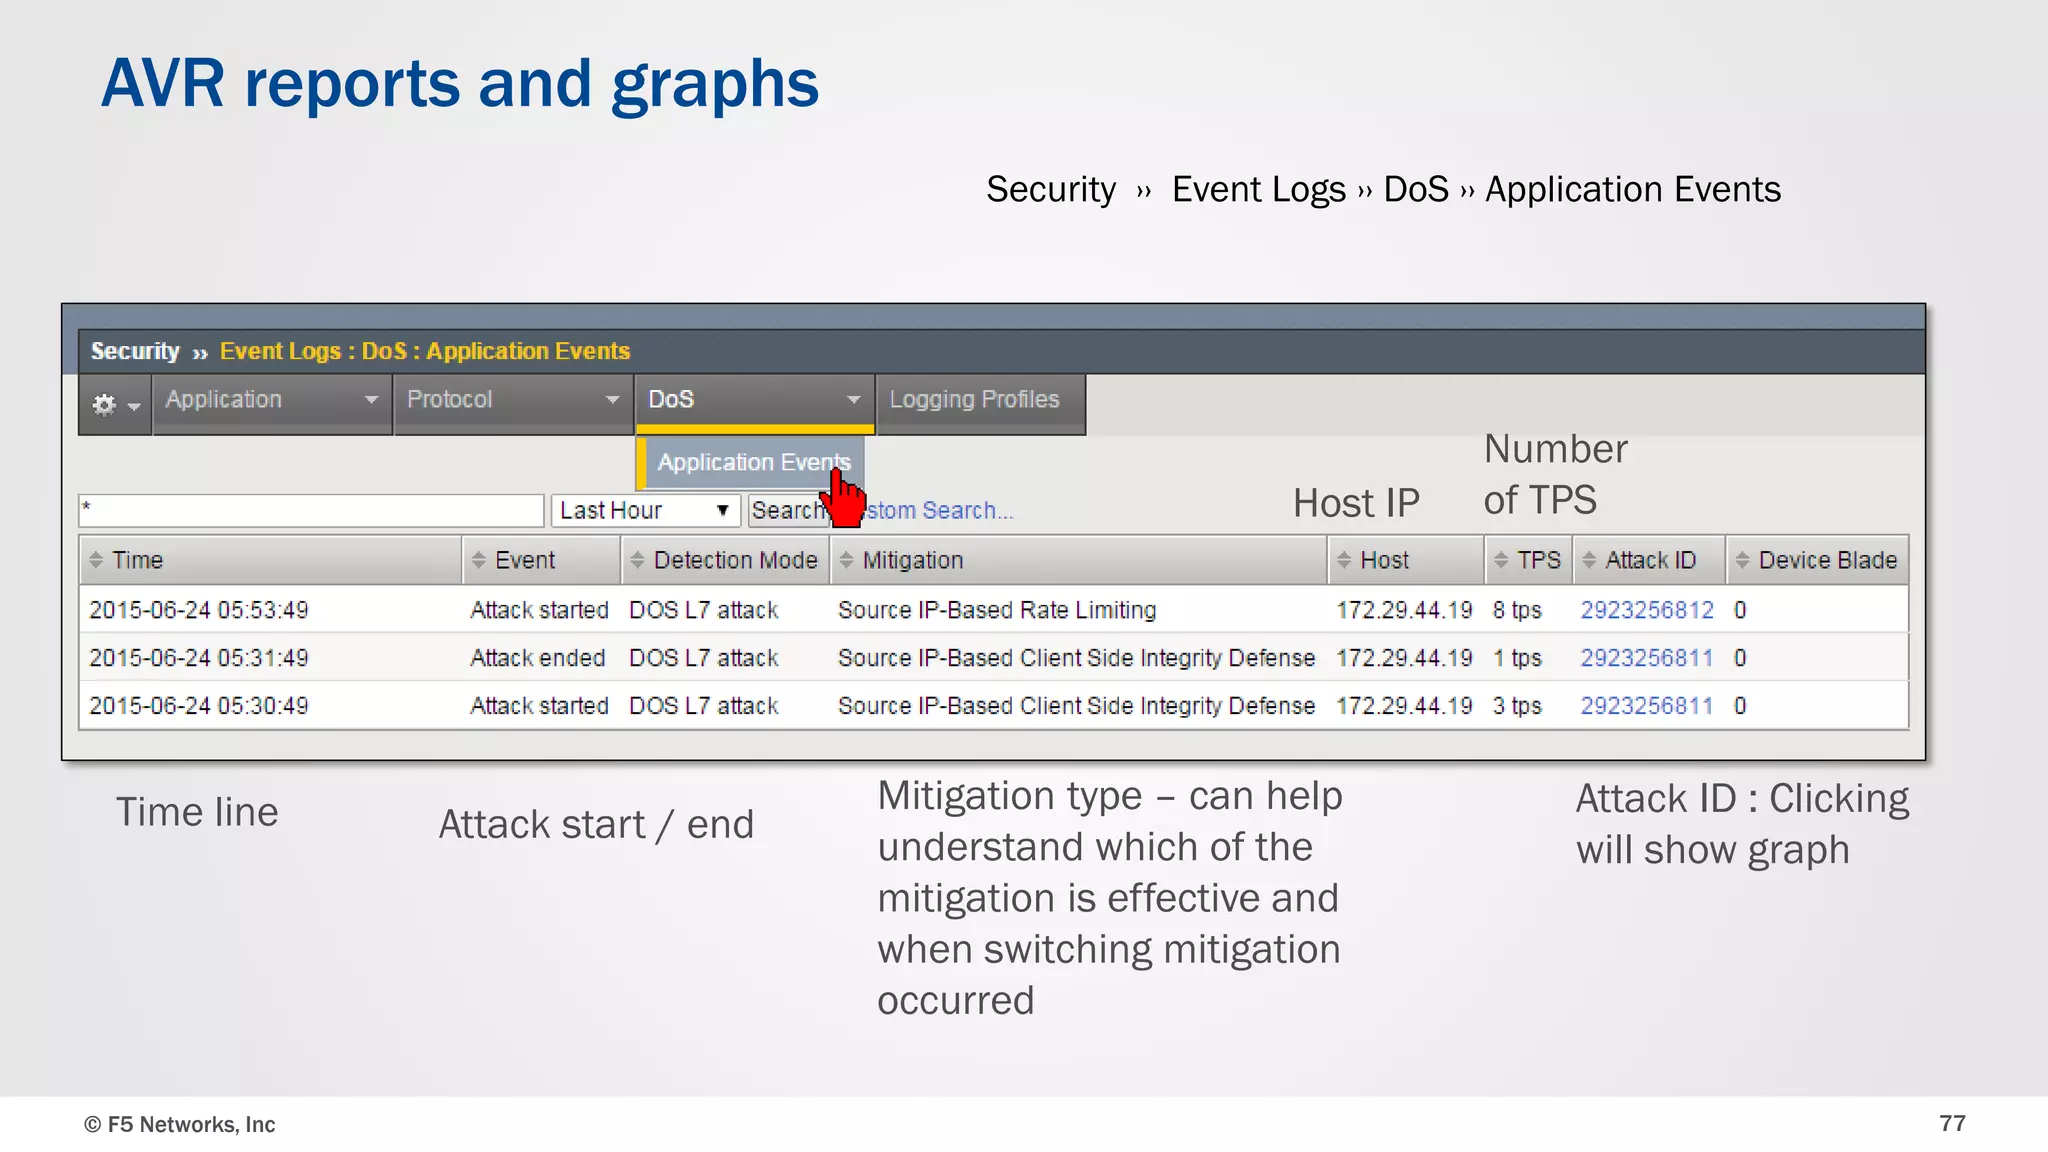Open the Last Hour time dropdown
Screen dimensions: 2048x1152
click(645, 510)
